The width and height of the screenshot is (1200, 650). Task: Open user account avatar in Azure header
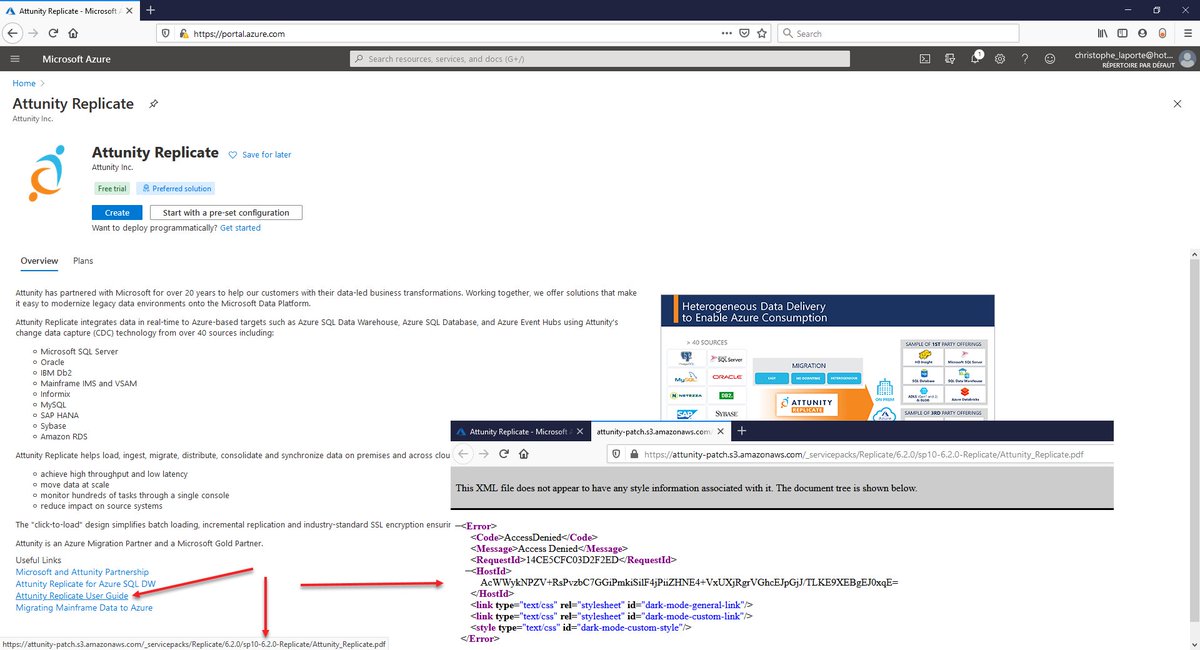pos(1186,59)
